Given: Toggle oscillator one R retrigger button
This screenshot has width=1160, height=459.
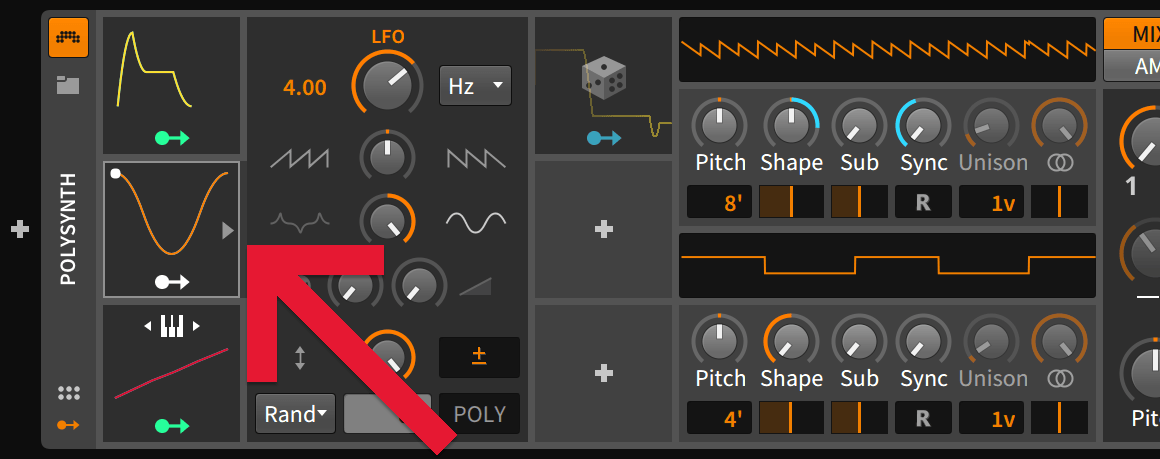Looking at the screenshot, I should click(922, 203).
